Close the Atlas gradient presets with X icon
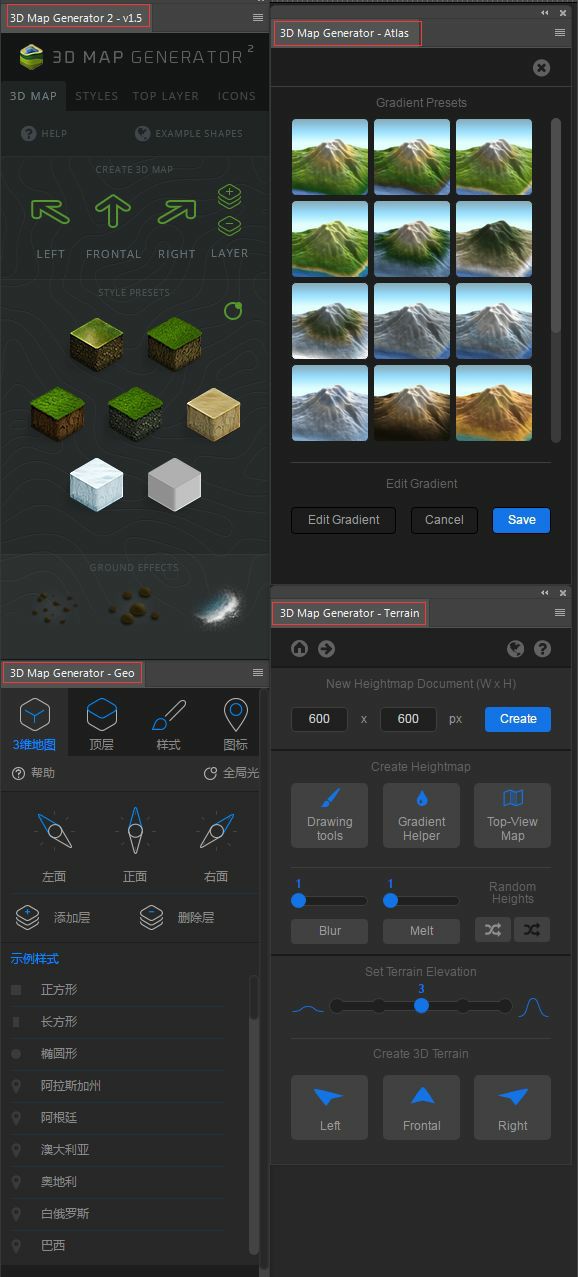This screenshot has width=578, height=1277. 541,68
